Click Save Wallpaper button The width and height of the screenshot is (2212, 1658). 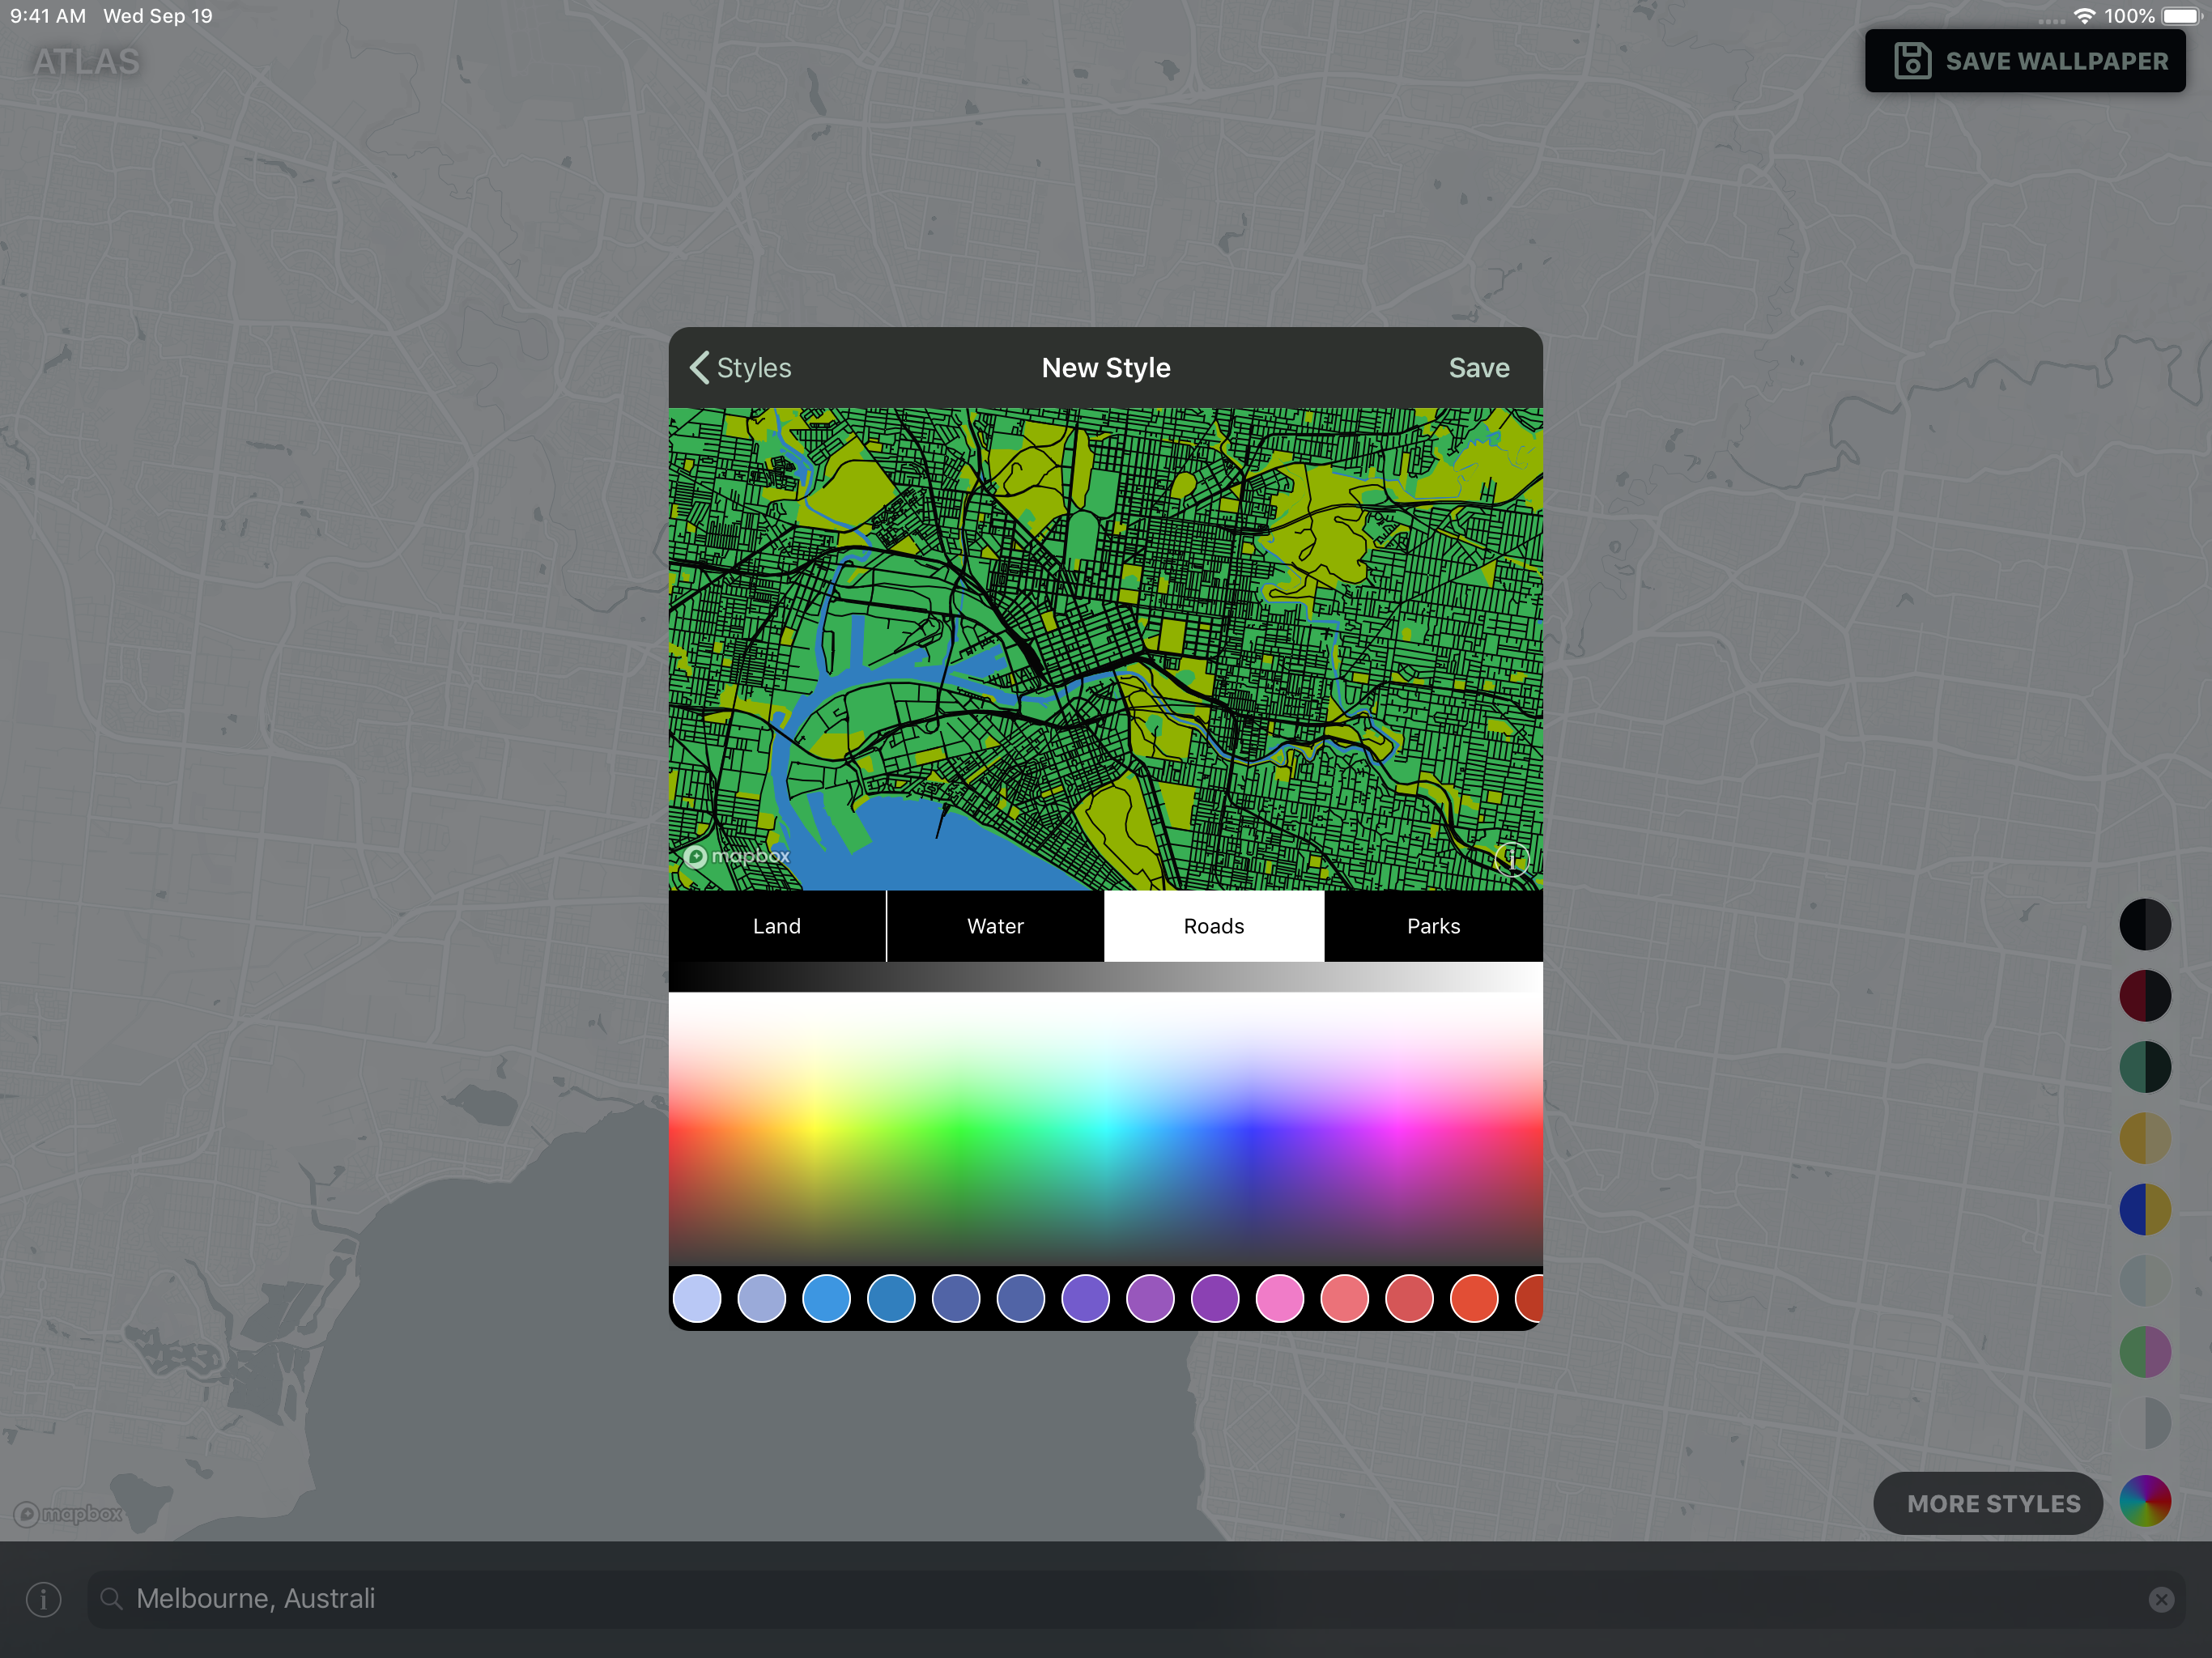[x=2025, y=61]
